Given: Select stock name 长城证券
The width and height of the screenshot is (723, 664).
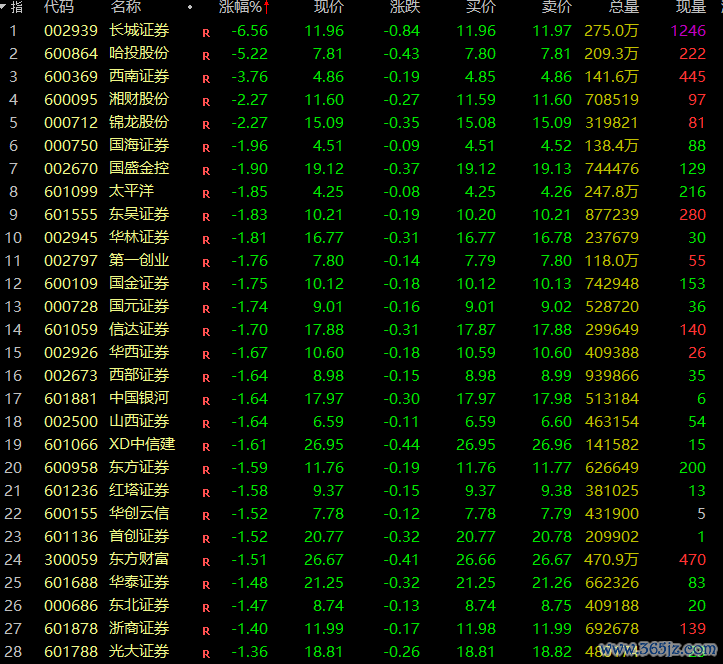Looking at the screenshot, I should point(139,30).
